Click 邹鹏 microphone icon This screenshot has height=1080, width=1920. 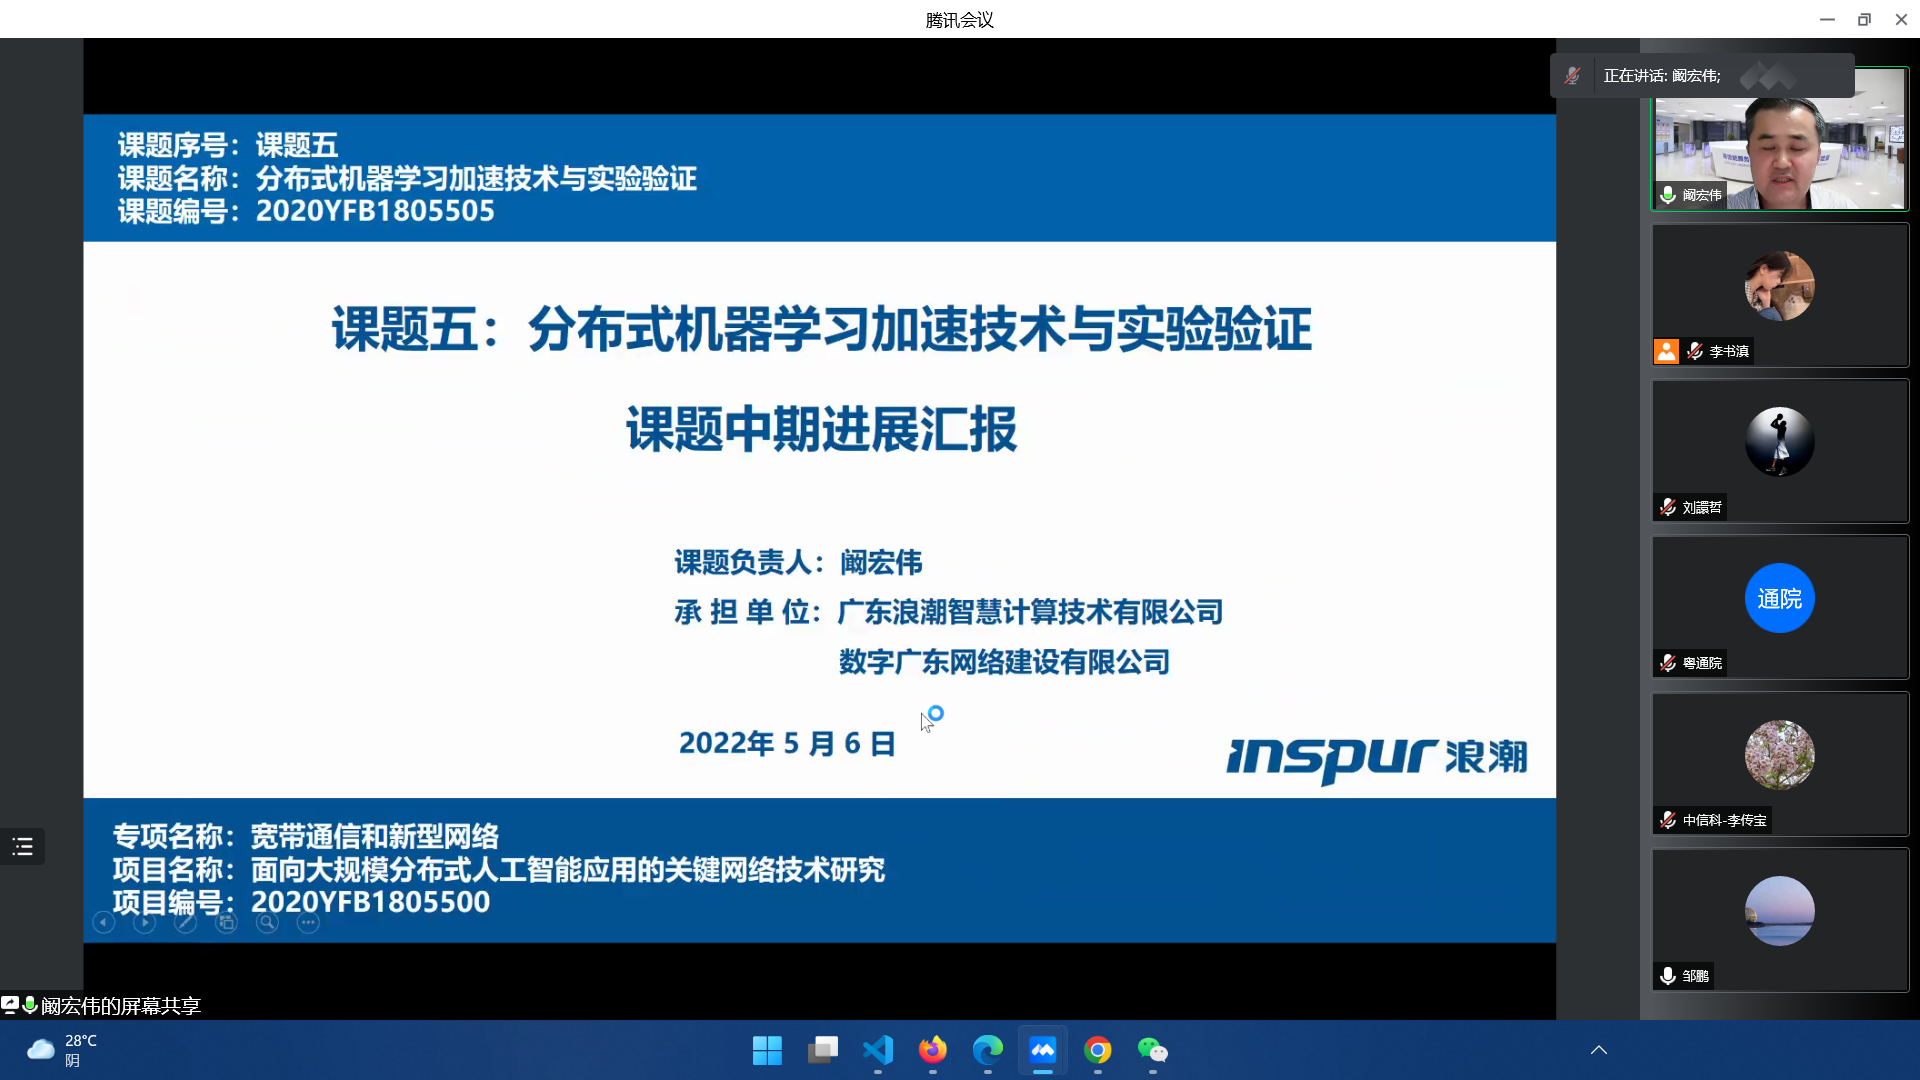click(x=1668, y=976)
